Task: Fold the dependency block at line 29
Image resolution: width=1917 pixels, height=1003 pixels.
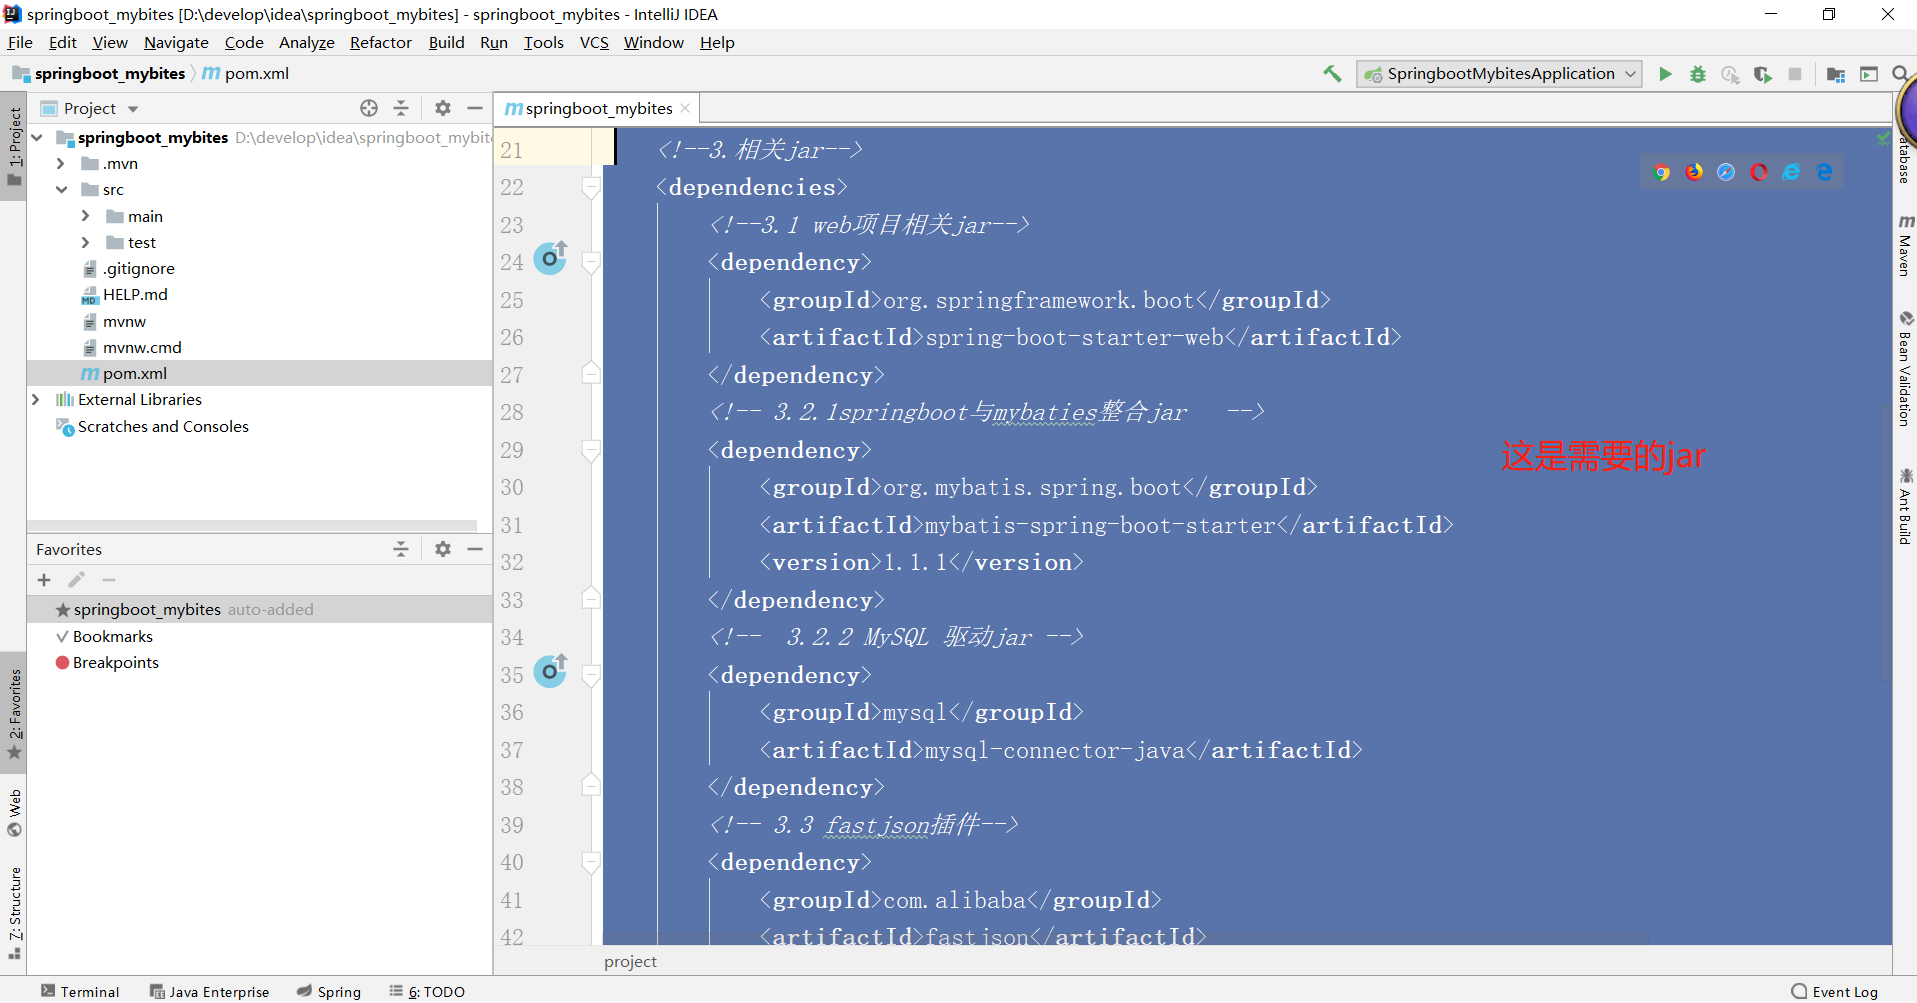Action: coord(591,450)
